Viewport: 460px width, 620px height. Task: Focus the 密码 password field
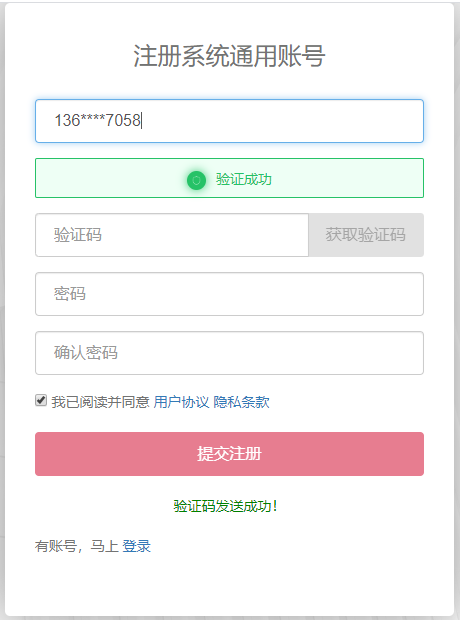[229, 294]
